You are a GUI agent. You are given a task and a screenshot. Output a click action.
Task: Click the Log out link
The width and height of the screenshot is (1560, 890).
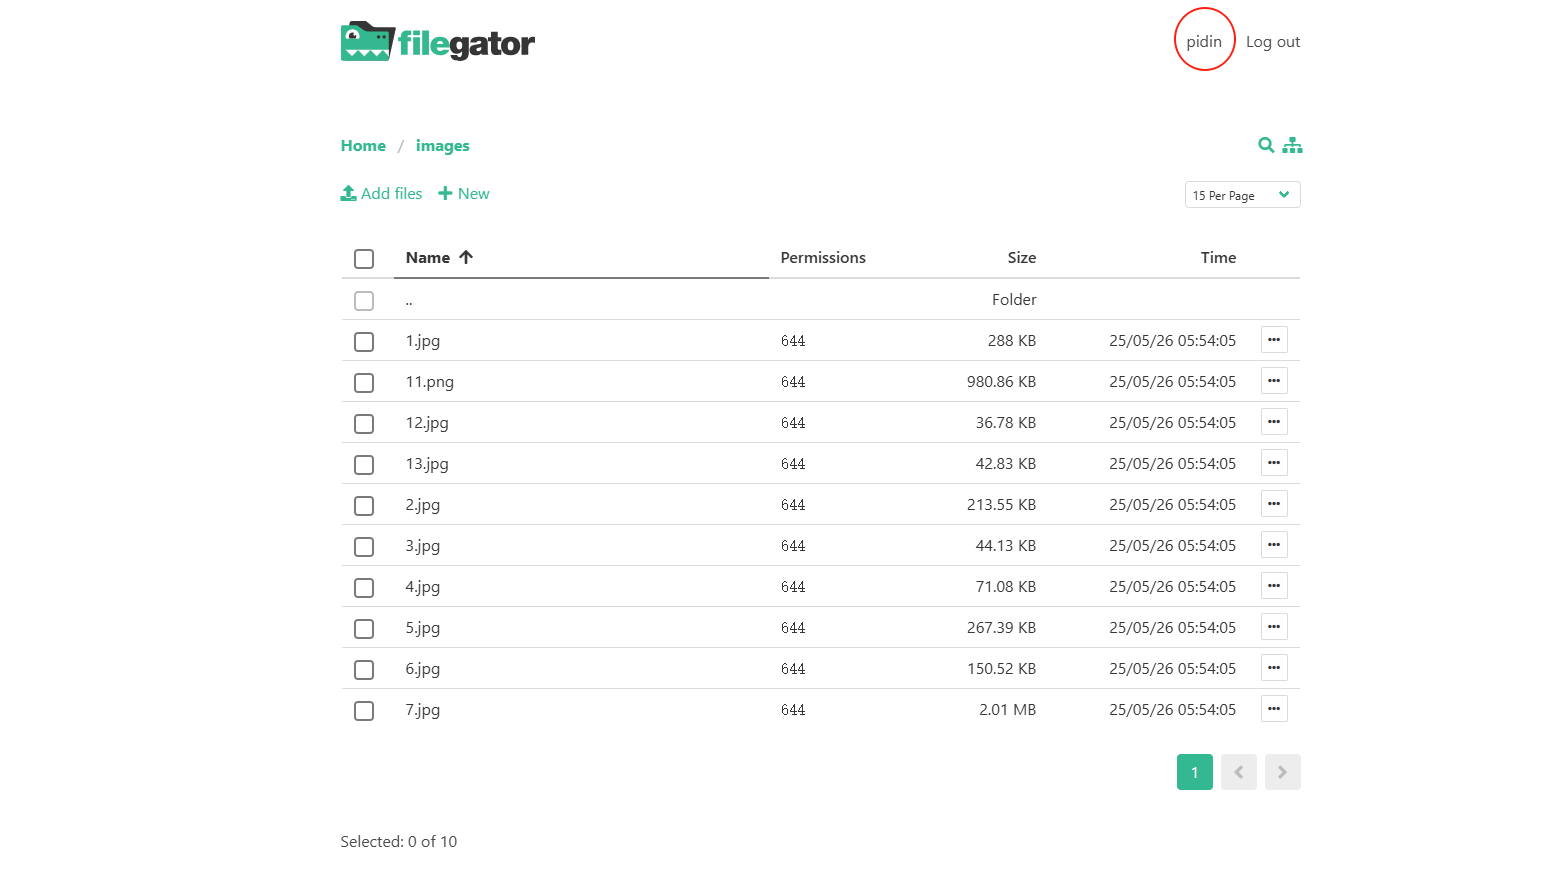pos(1272,42)
